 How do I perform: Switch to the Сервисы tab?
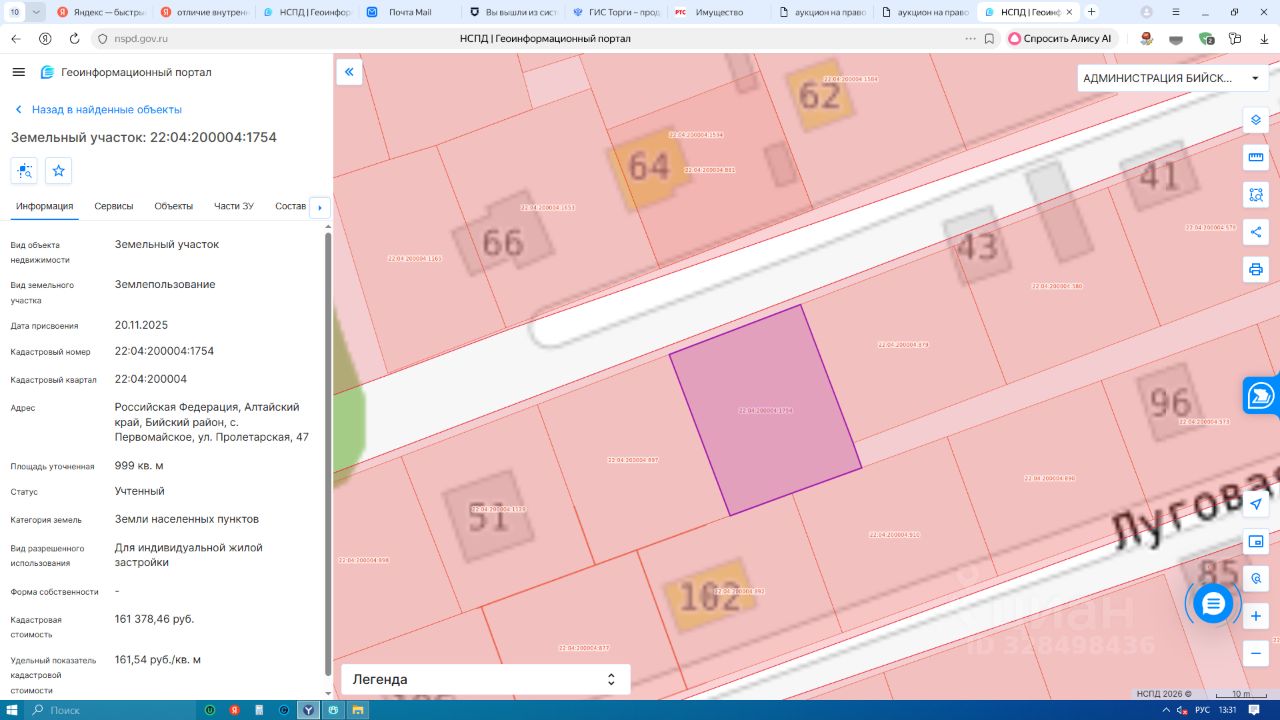tap(114, 206)
